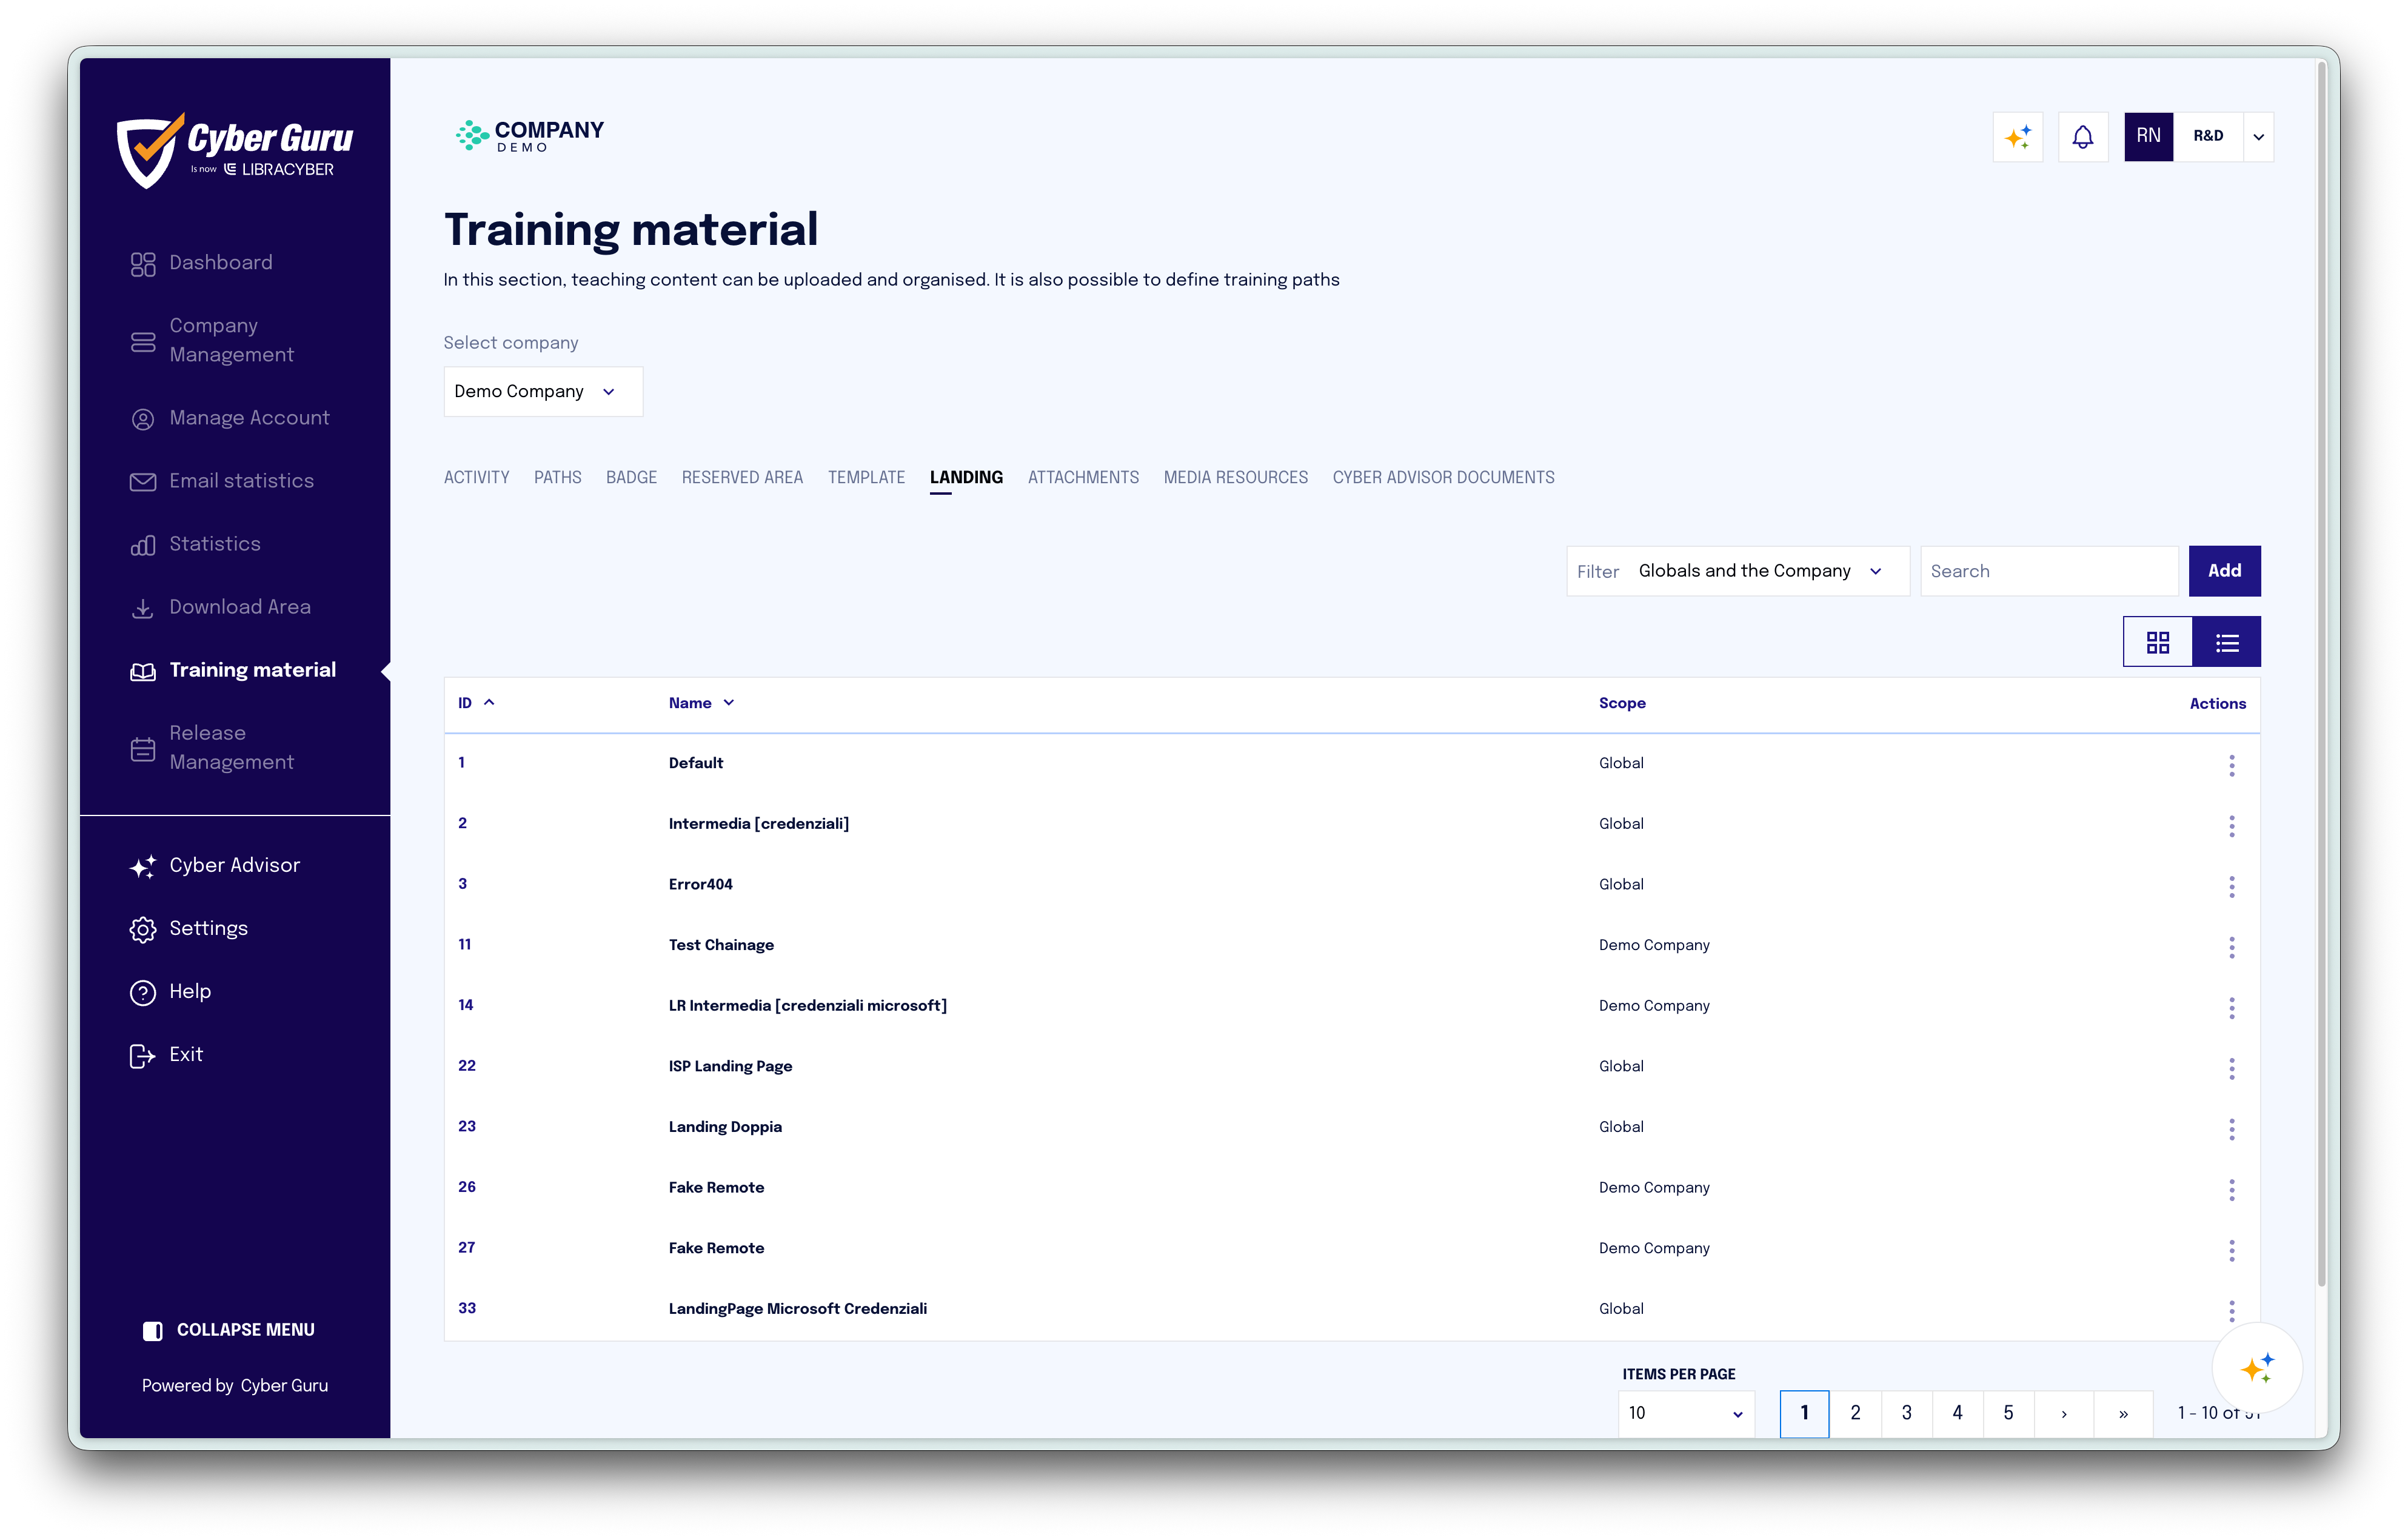Open Email statistics page

click(222, 481)
